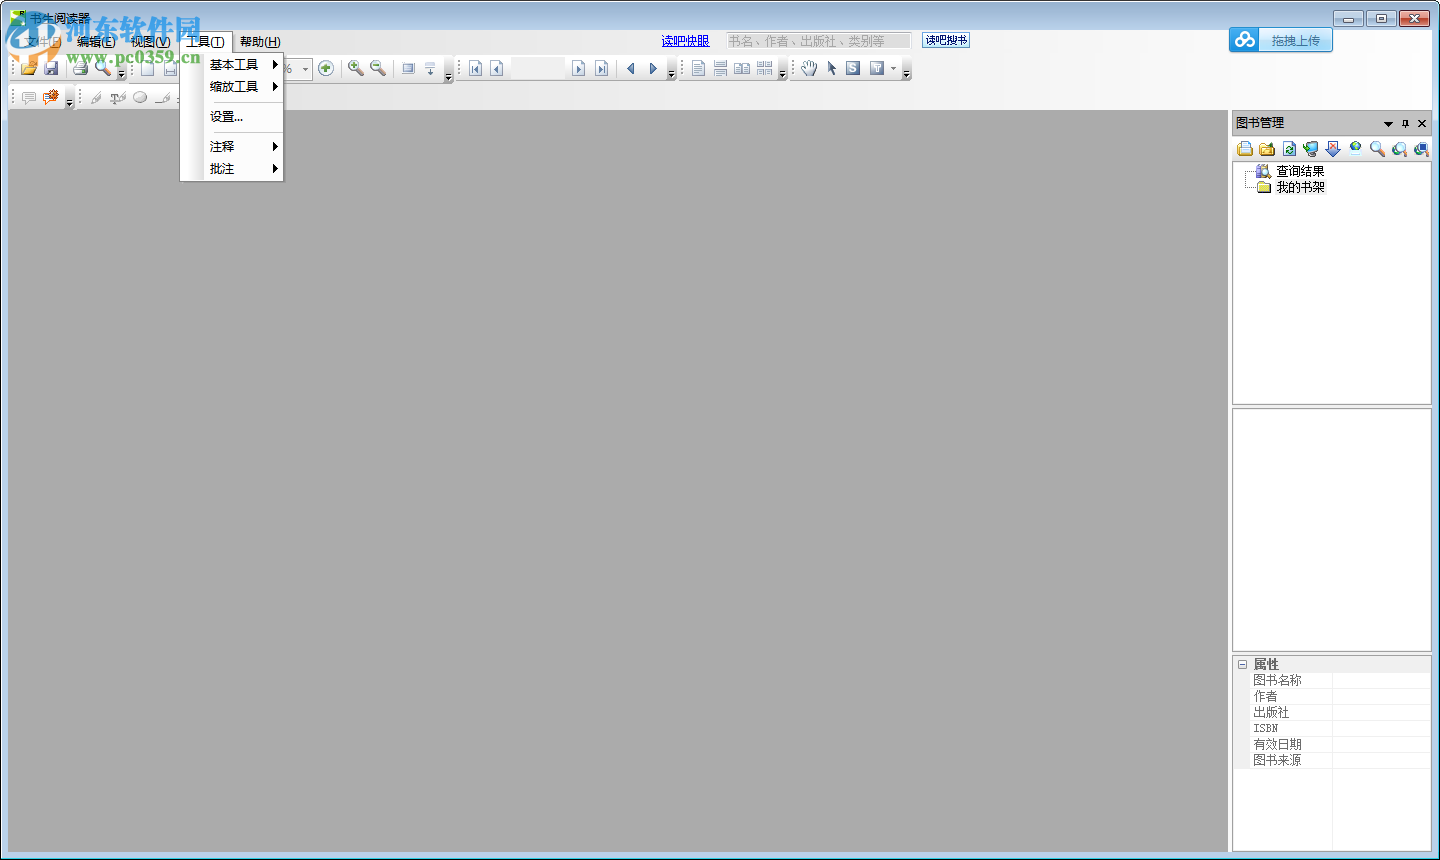
Task: Select 查询结果 in the tree
Action: coord(1300,171)
